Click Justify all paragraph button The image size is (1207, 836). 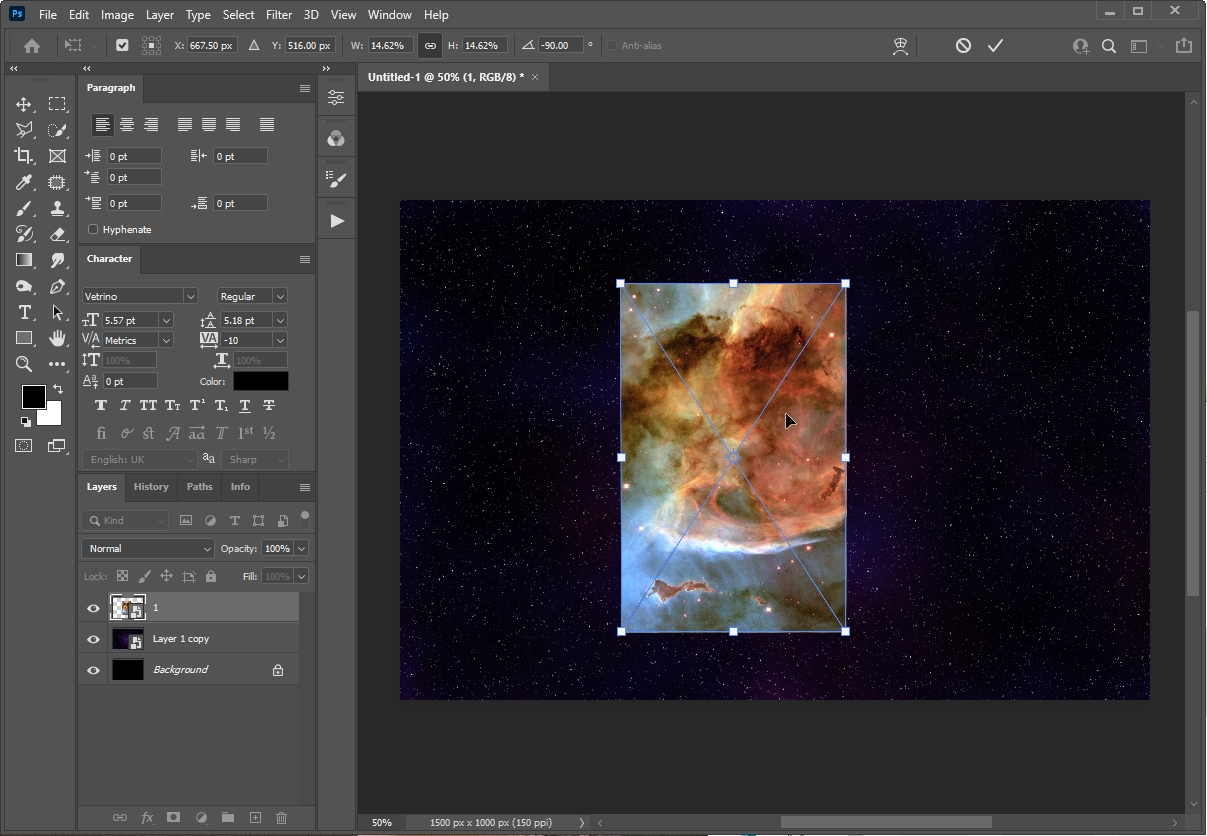pos(266,125)
